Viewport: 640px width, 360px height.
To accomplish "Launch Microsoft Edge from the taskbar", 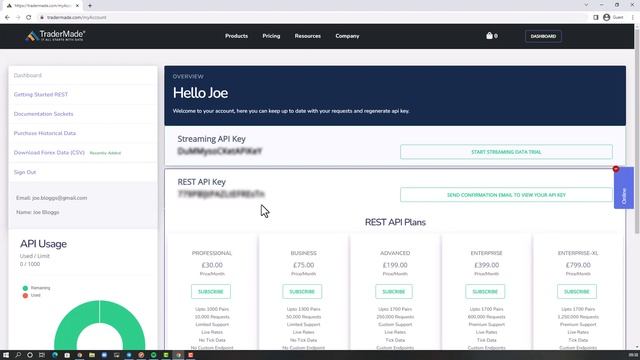I will (x=55, y=355).
